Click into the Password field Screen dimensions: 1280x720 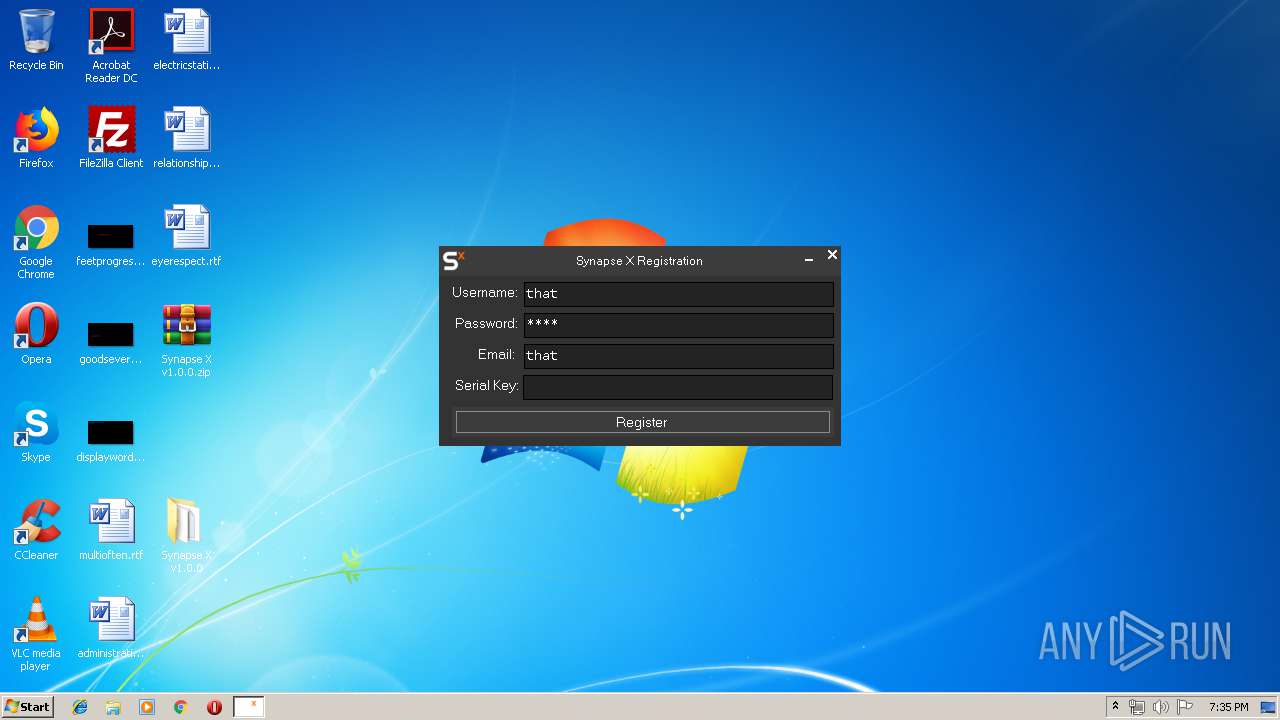[x=678, y=324]
